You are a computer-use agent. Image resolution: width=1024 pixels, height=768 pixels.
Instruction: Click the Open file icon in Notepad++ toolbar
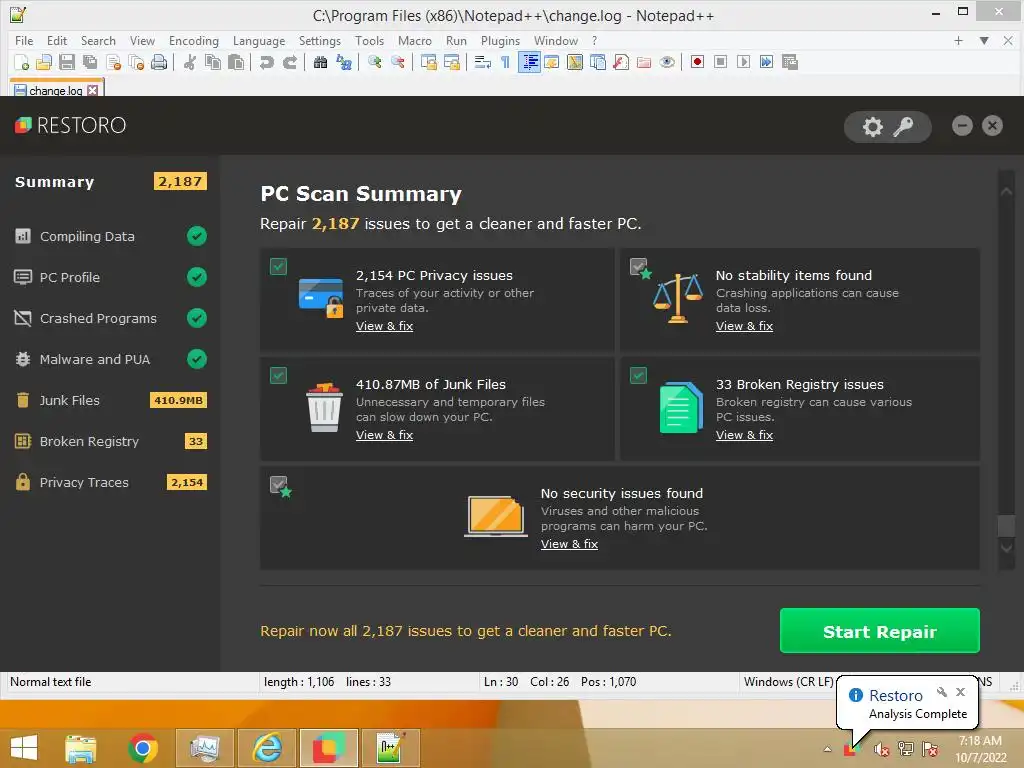click(44, 62)
